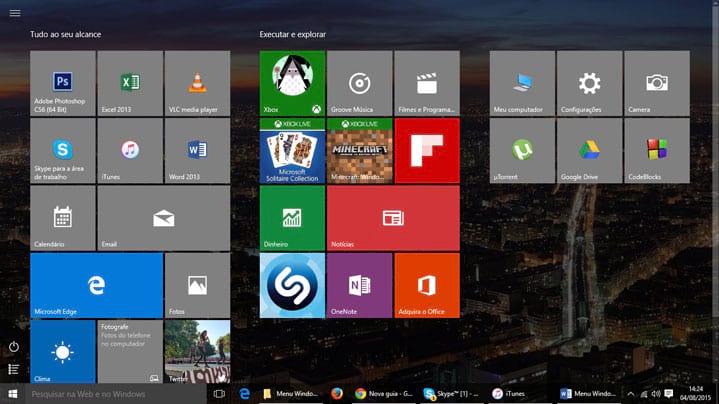
Task: Launch iTunes from the Start tile
Action: point(130,150)
